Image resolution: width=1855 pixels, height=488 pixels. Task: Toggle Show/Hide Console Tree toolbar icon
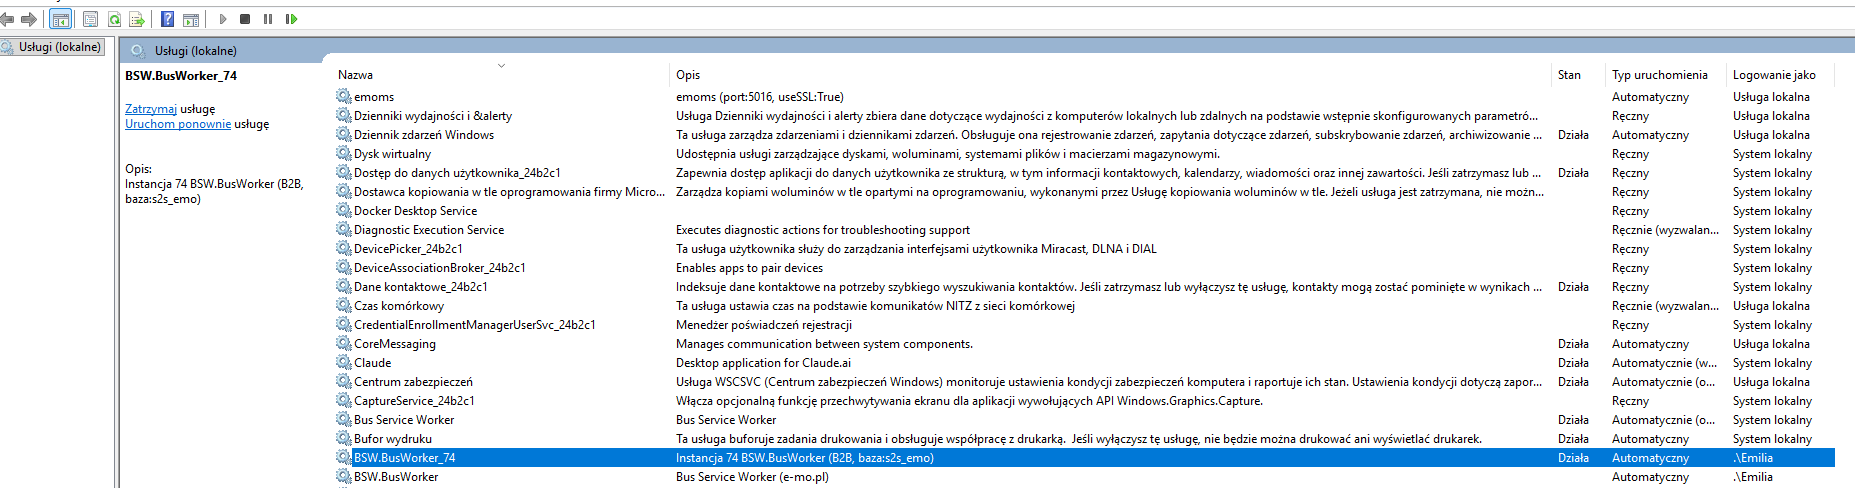pyautogui.click(x=60, y=19)
